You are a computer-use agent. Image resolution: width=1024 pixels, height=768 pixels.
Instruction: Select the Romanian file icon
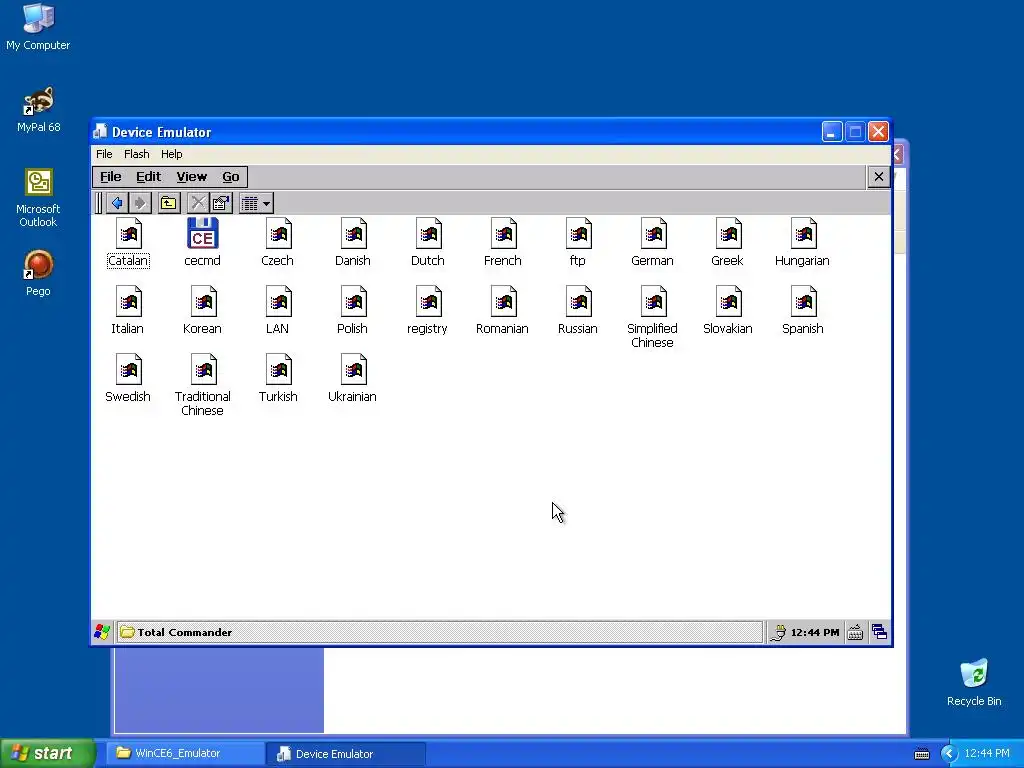pyautogui.click(x=504, y=302)
